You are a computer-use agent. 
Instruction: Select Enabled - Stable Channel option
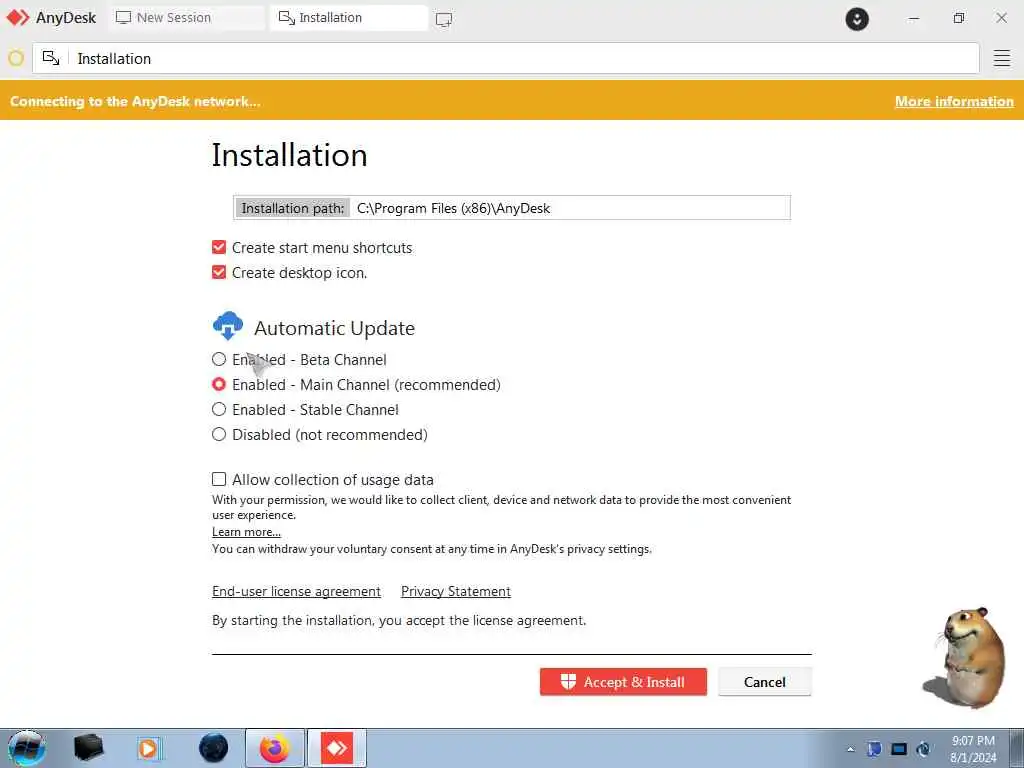(x=219, y=409)
